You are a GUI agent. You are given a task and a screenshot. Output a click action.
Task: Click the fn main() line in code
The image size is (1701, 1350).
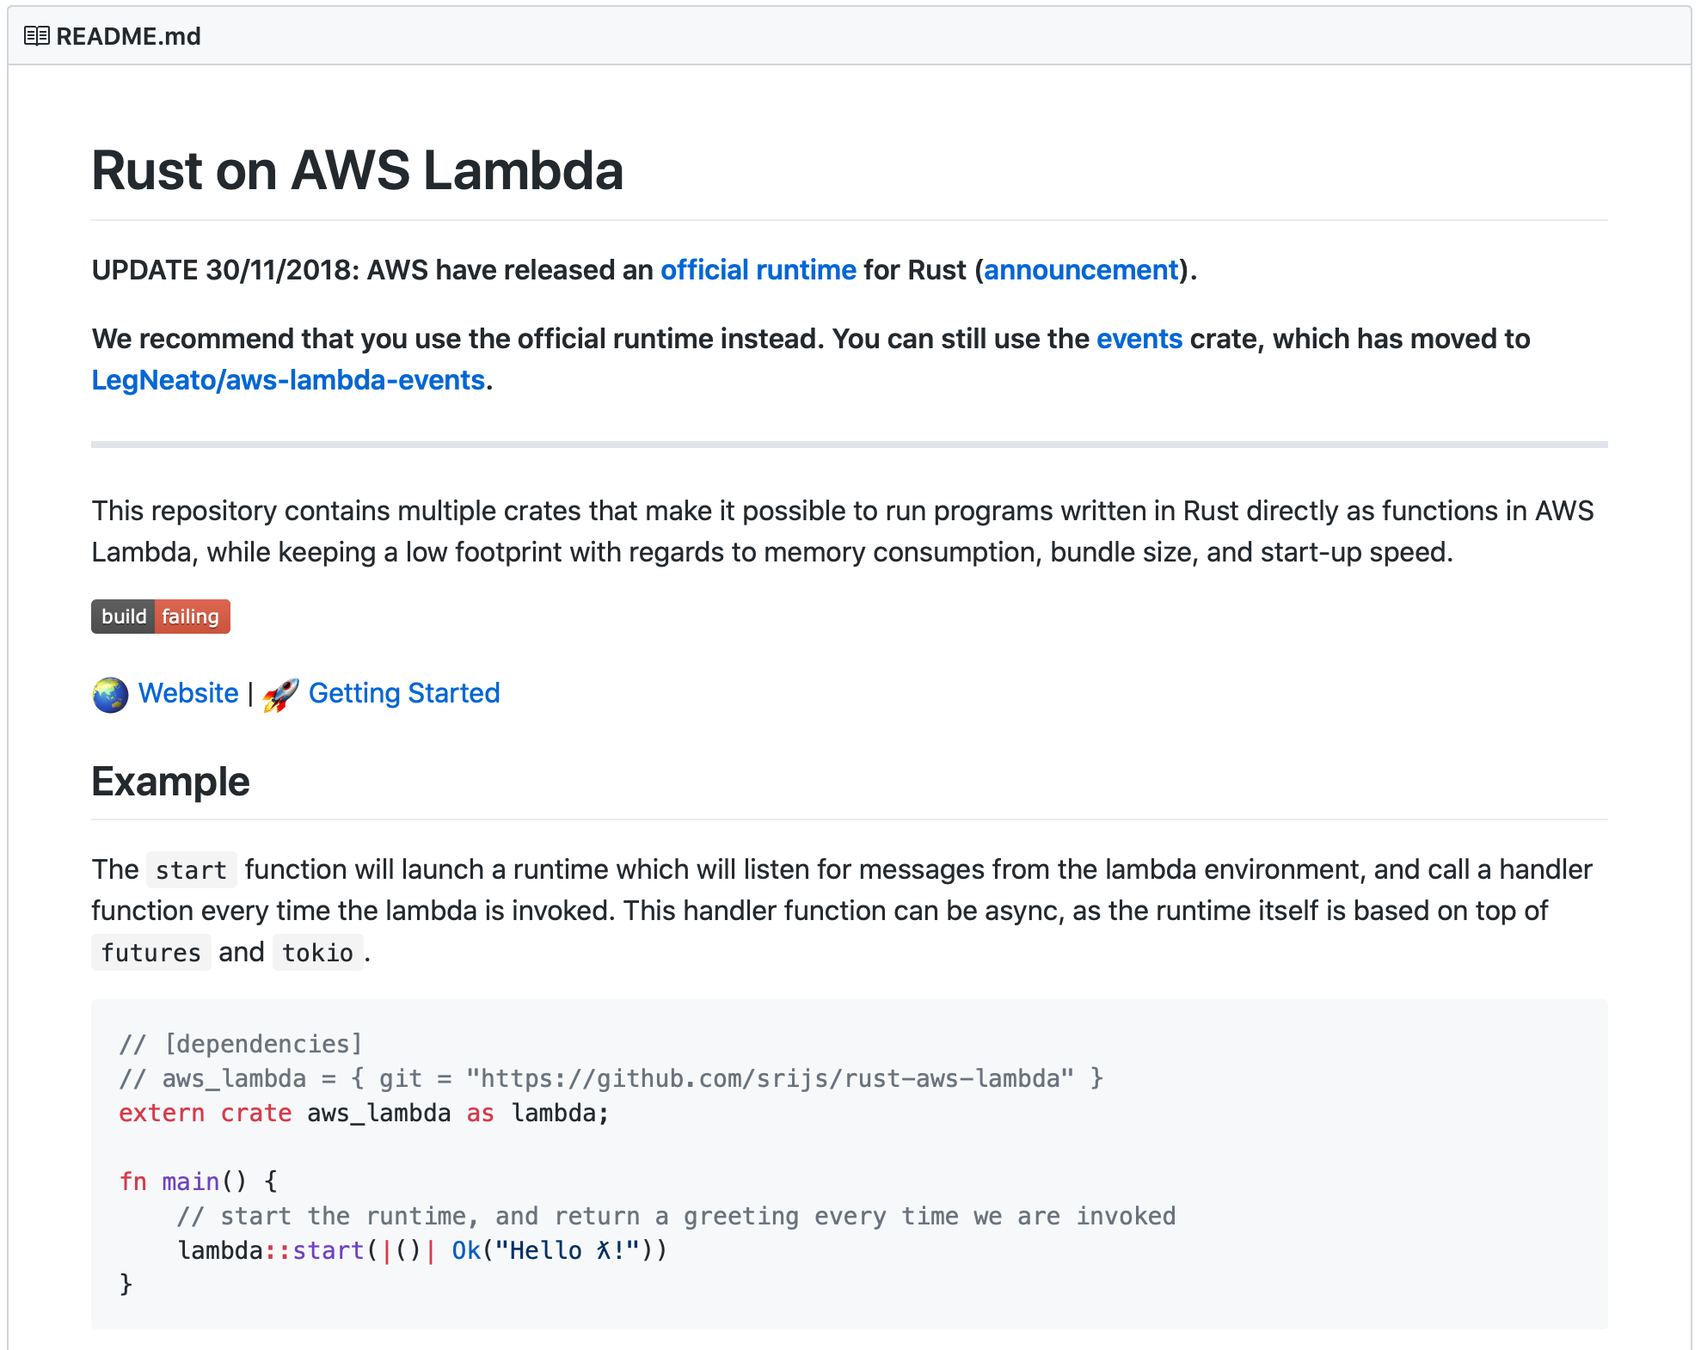tap(198, 1182)
